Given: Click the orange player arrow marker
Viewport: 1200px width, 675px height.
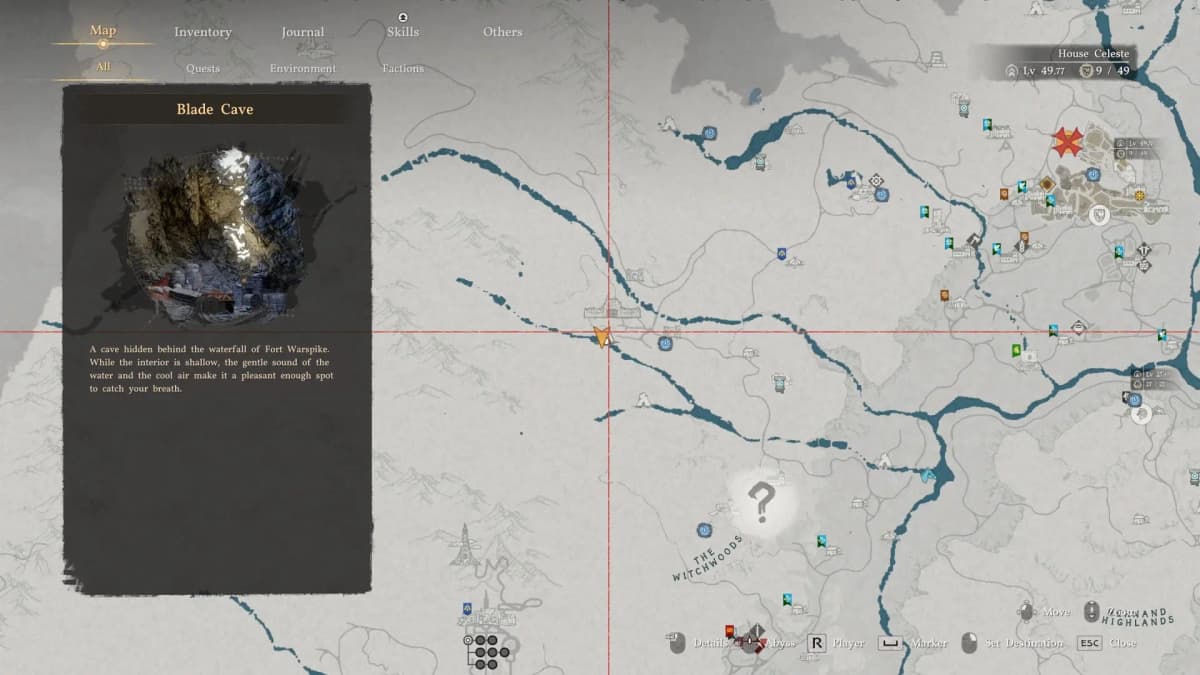Looking at the screenshot, I should 602,337.
